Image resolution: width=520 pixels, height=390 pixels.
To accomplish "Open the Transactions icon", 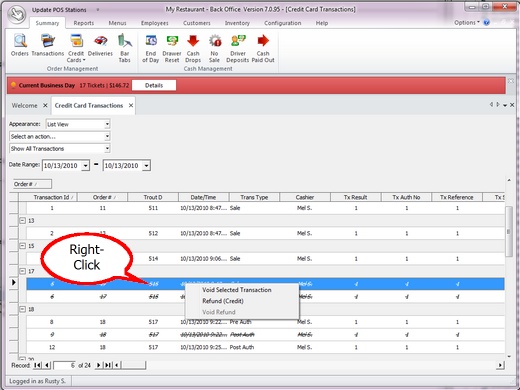I will point(48,45).
